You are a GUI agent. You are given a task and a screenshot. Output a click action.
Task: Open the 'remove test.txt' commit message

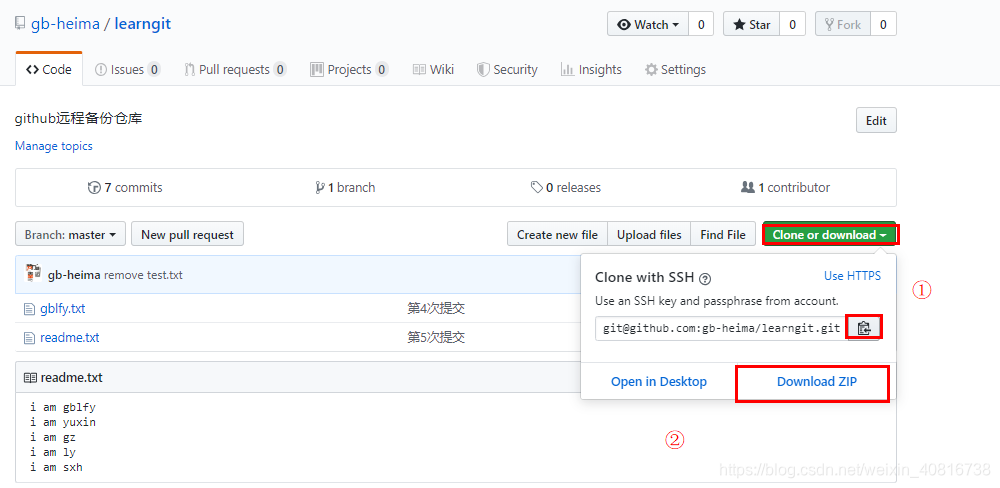pos(143,275)
